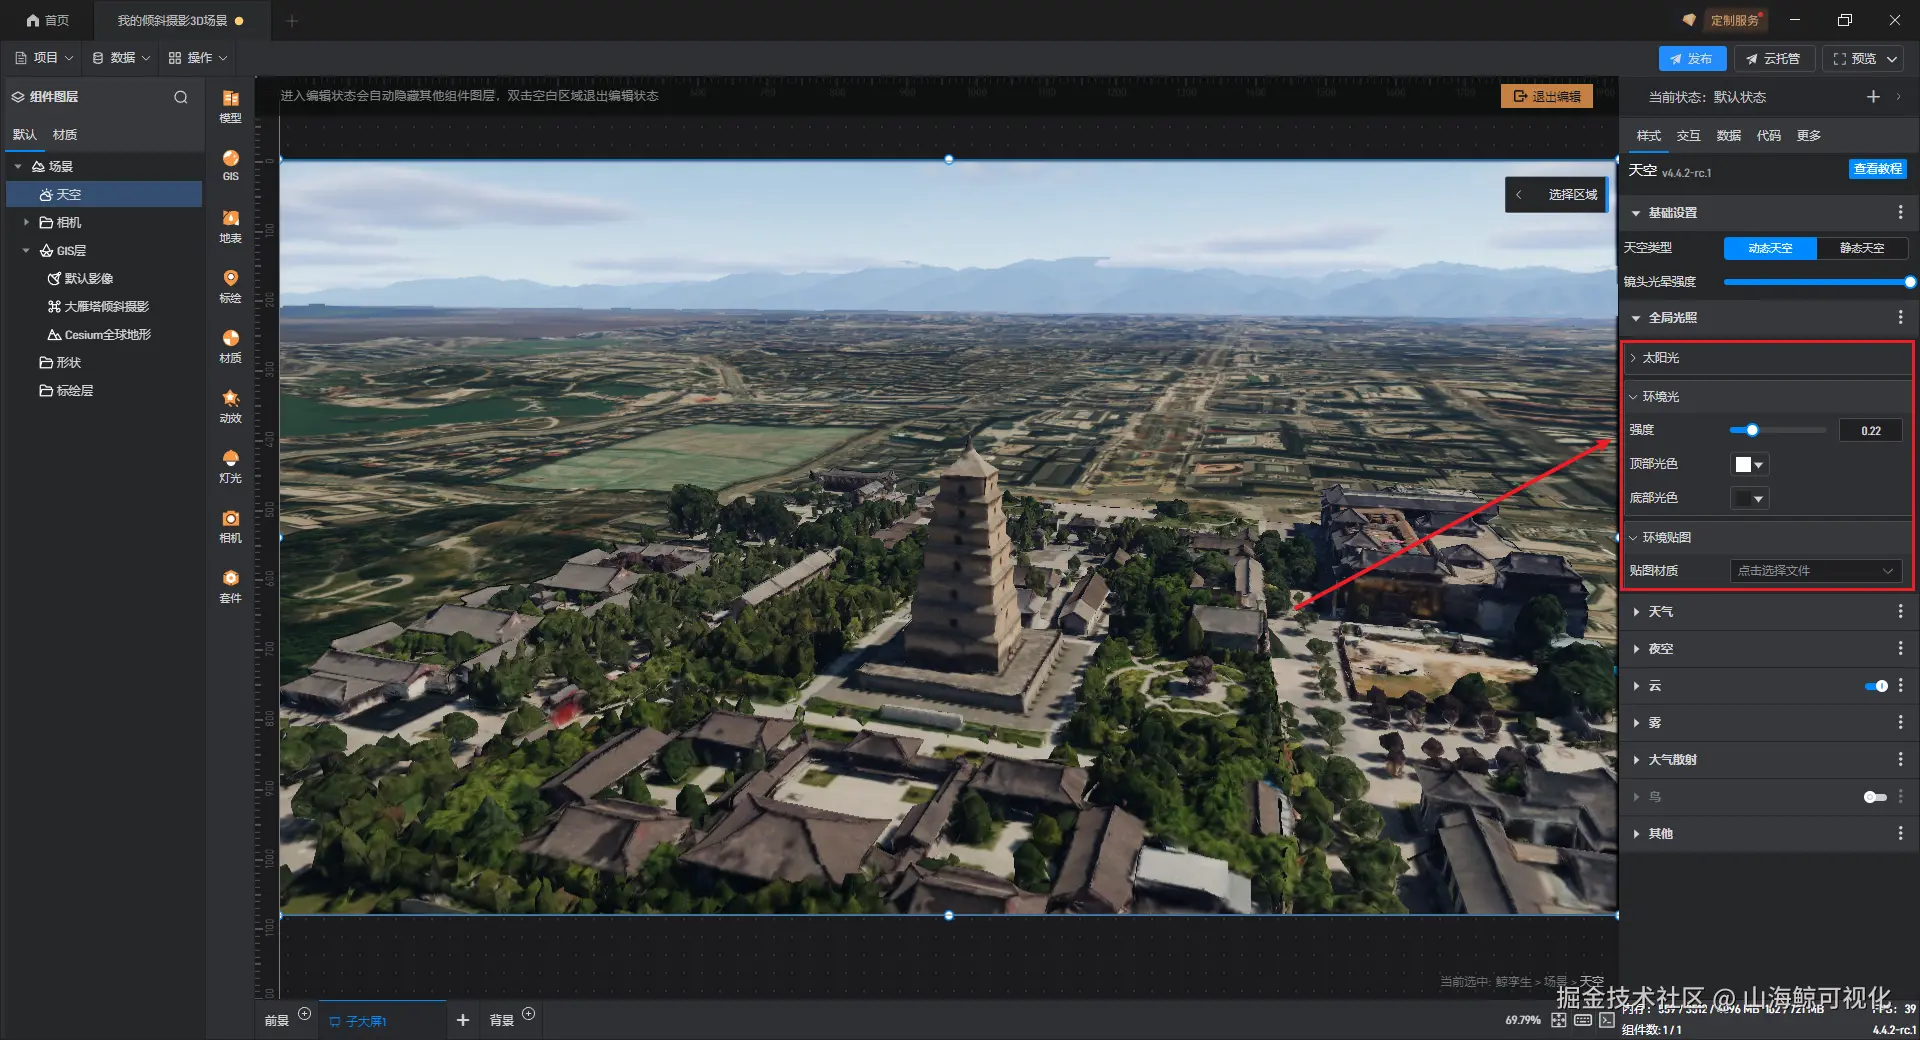The image size is (1920, 1040).
Task: Open the 其他 section options menu
Action: tap(1900, 833)
